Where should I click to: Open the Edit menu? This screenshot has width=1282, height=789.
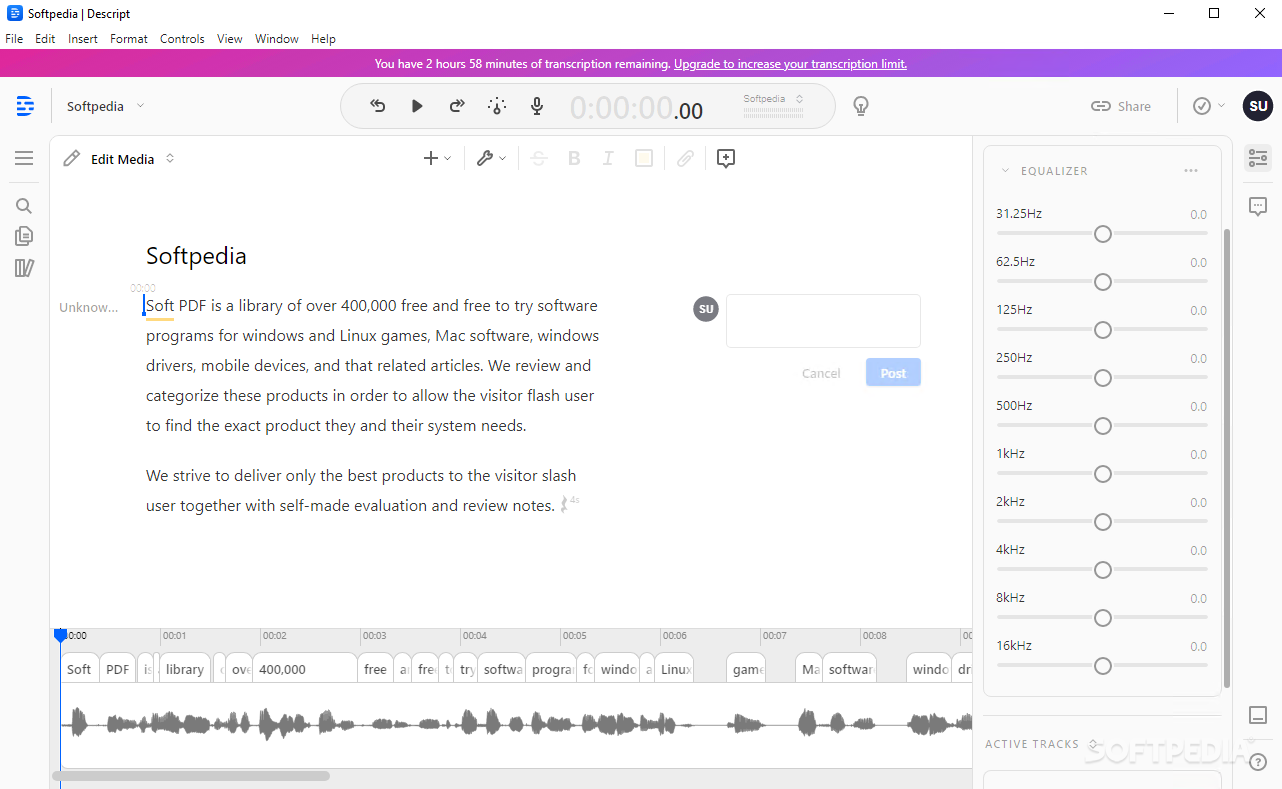[45, 39]
